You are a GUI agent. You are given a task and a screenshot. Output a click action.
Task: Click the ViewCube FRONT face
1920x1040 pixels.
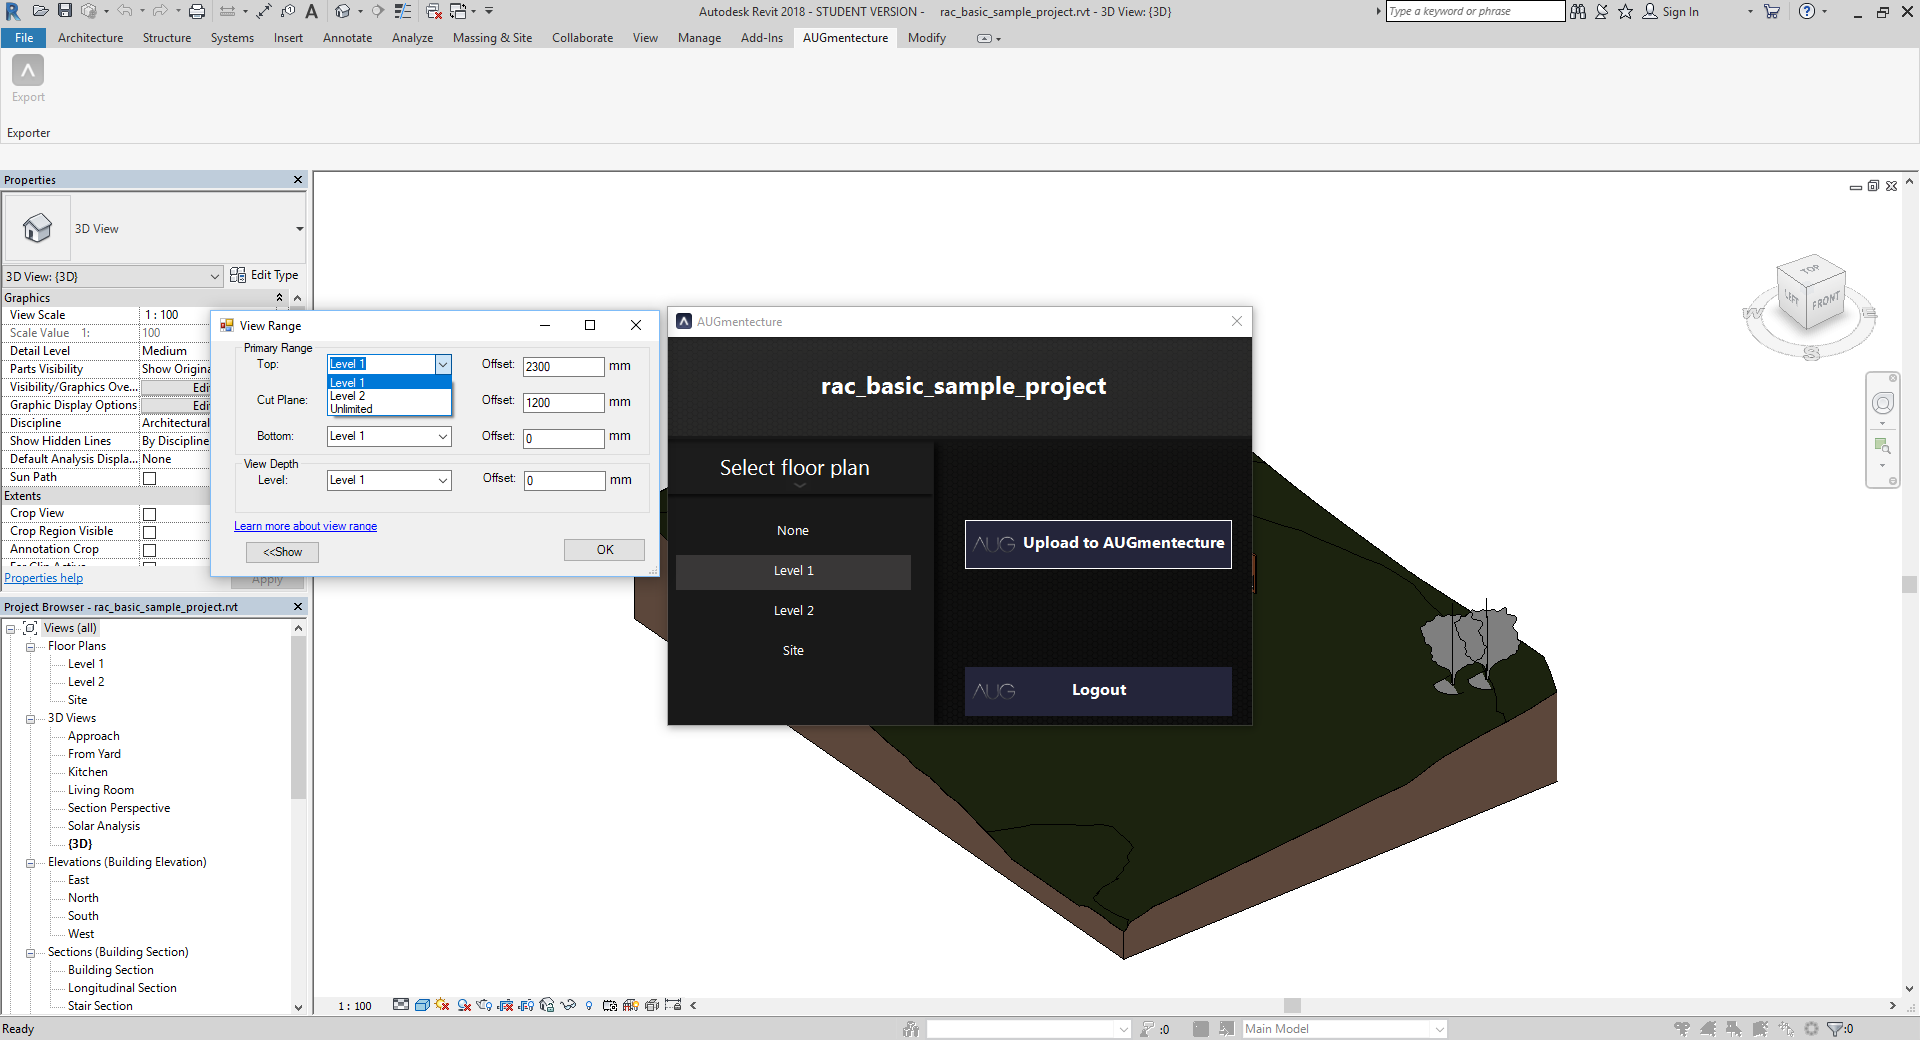1826,300
